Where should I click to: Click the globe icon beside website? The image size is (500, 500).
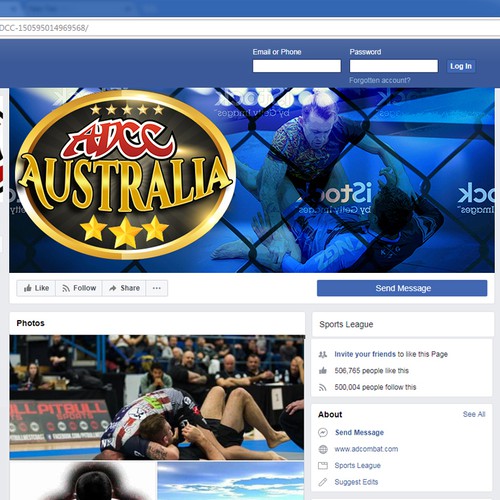pos(323,449)
